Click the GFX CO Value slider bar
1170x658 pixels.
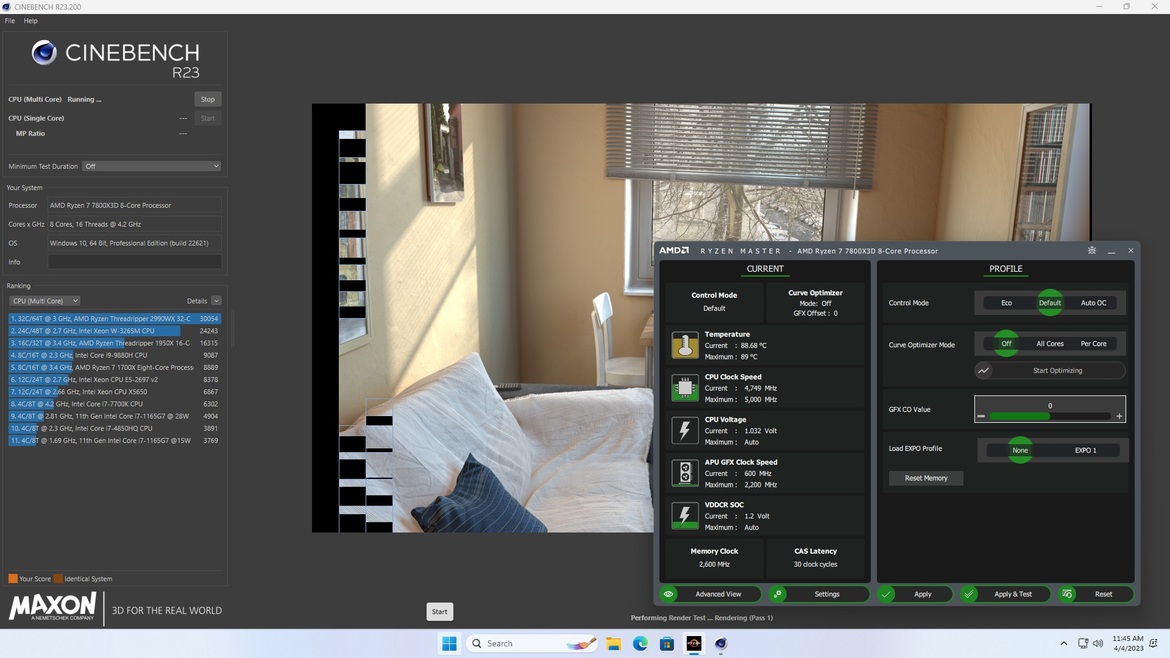[1050, 416]
